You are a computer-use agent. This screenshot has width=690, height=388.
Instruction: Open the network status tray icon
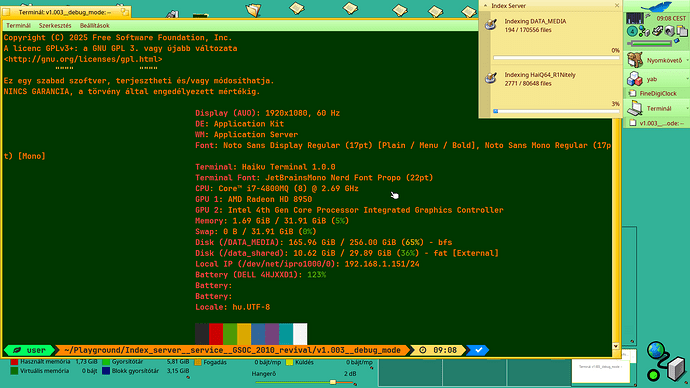[x=644, y=31]
